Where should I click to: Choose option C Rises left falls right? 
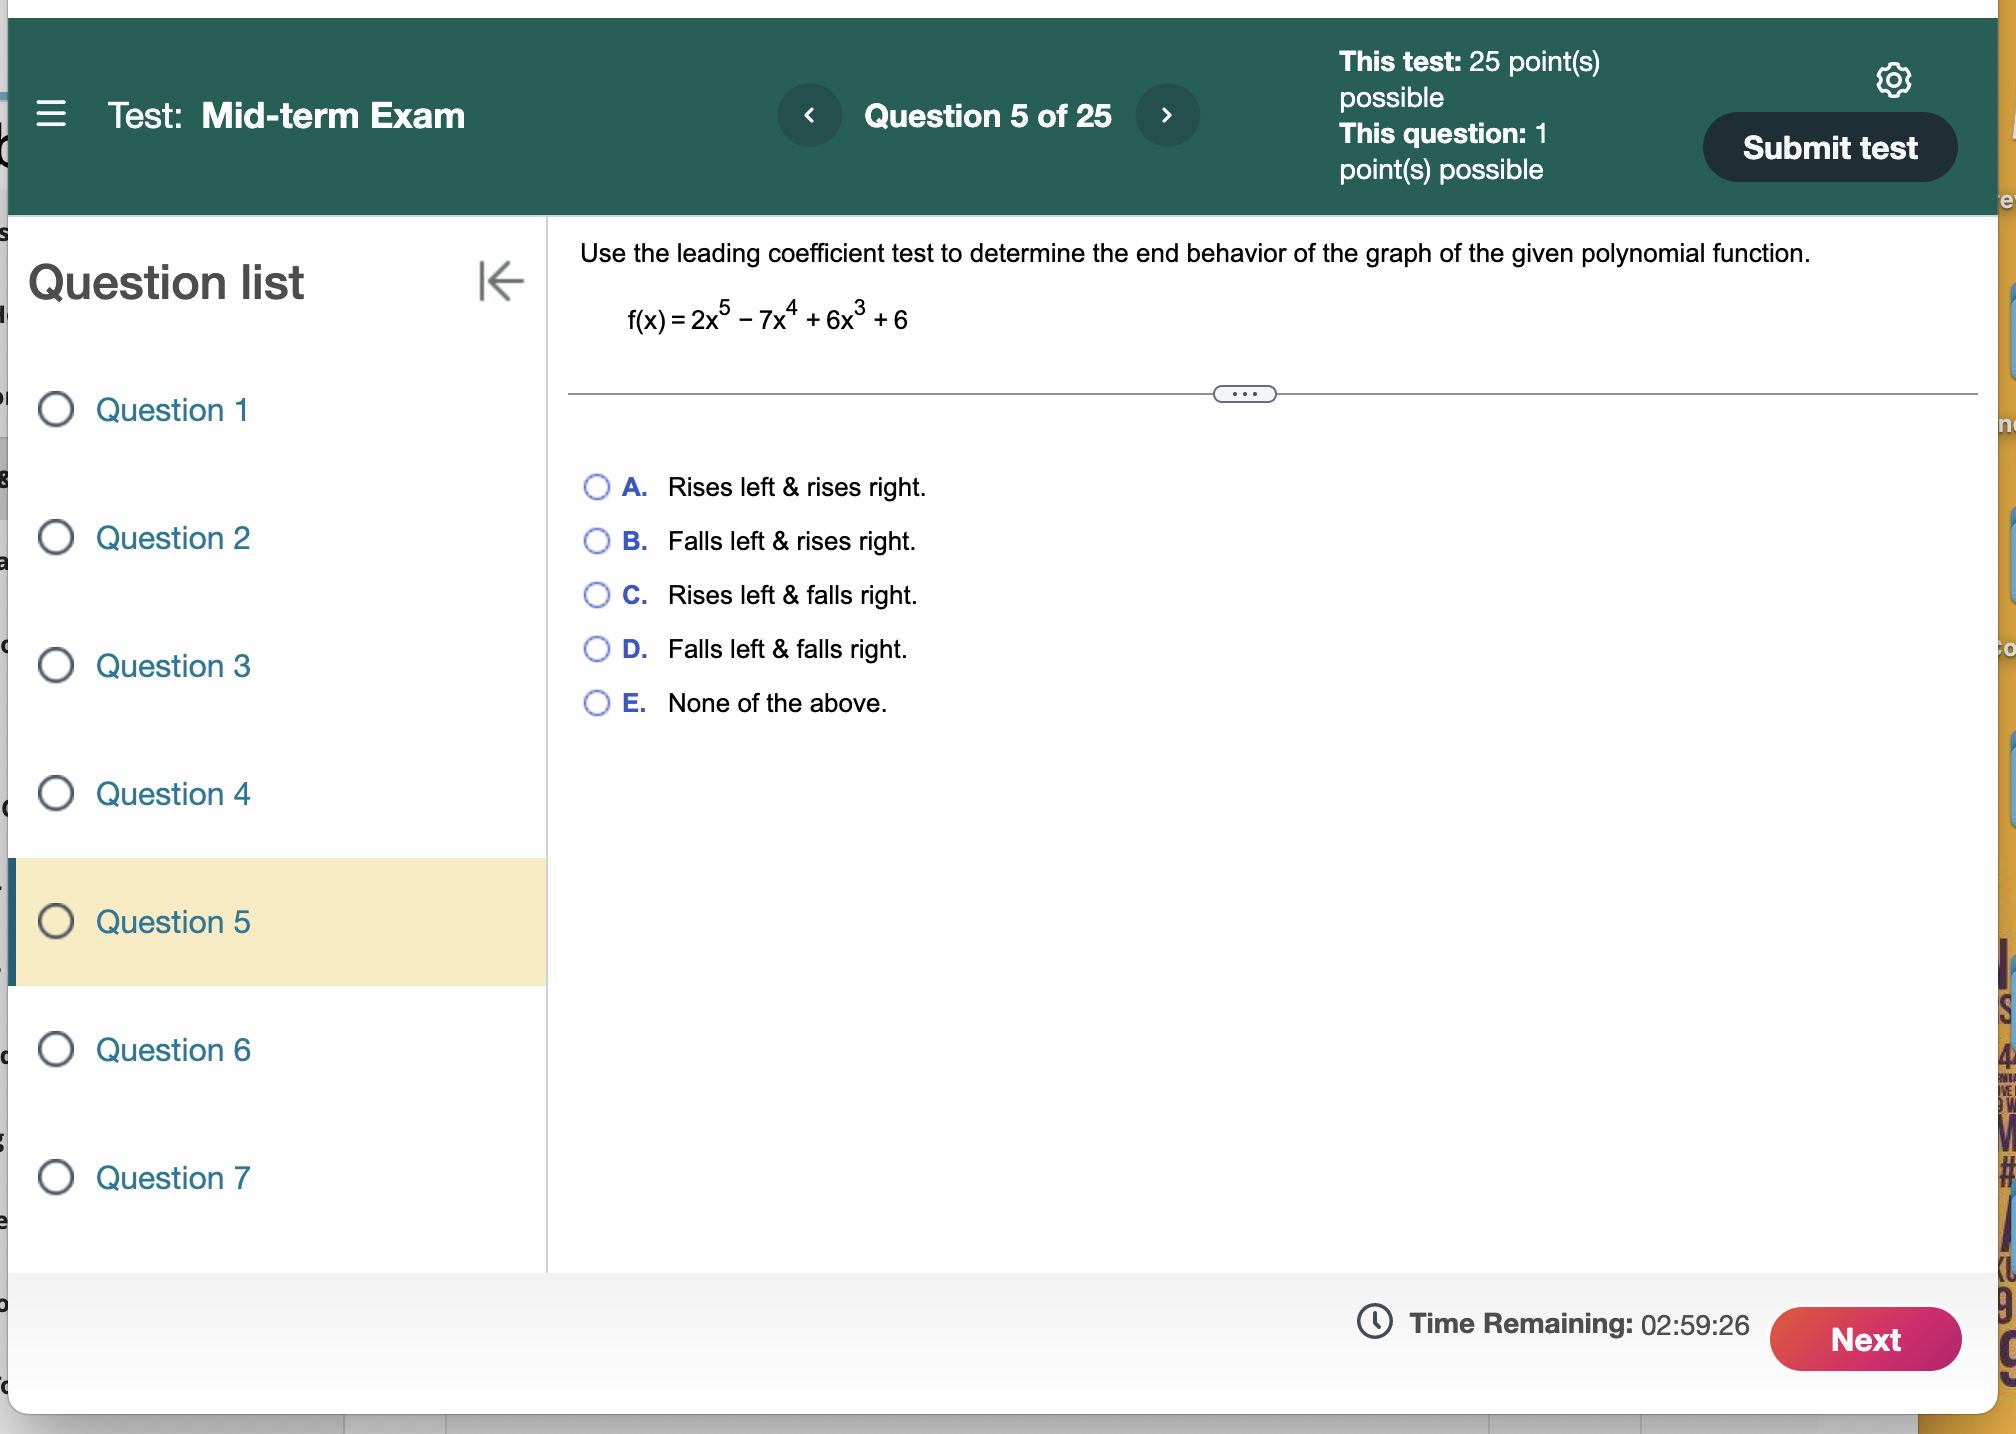[597, 595]
